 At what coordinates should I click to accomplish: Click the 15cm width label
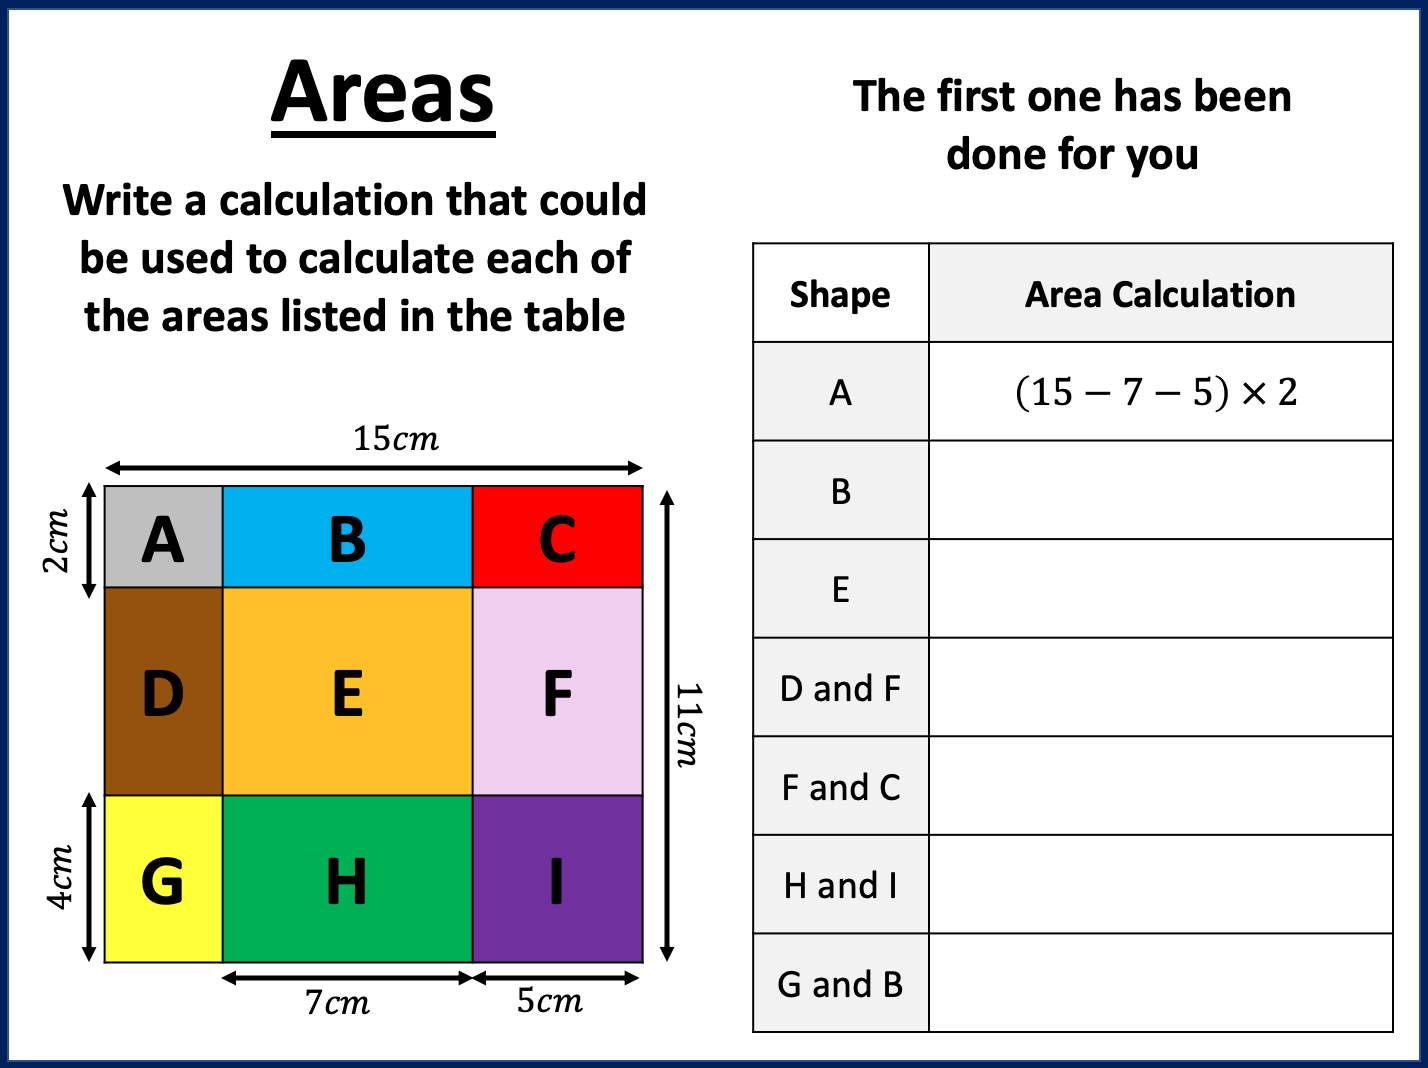pos(396,439)
